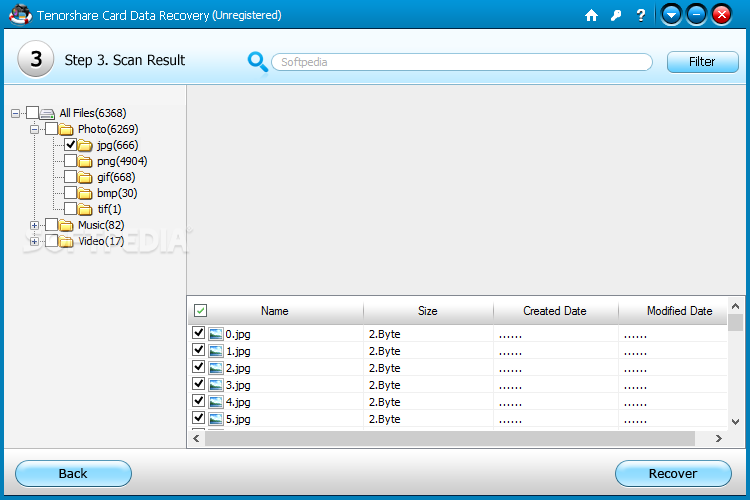The width and height of the screenshot is (750, 500).
Task: Click image icon of 2.jpg
Action: (x=216, y=368)
